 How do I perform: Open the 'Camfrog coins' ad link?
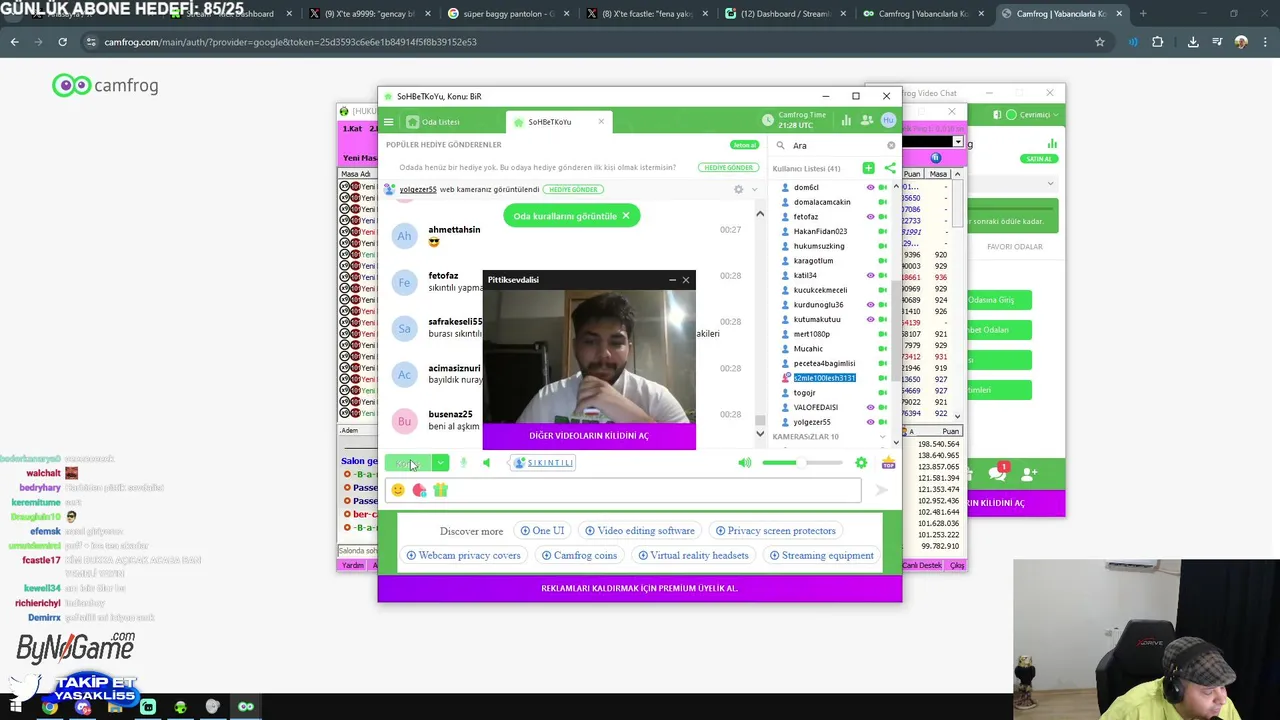click(579, 555)
